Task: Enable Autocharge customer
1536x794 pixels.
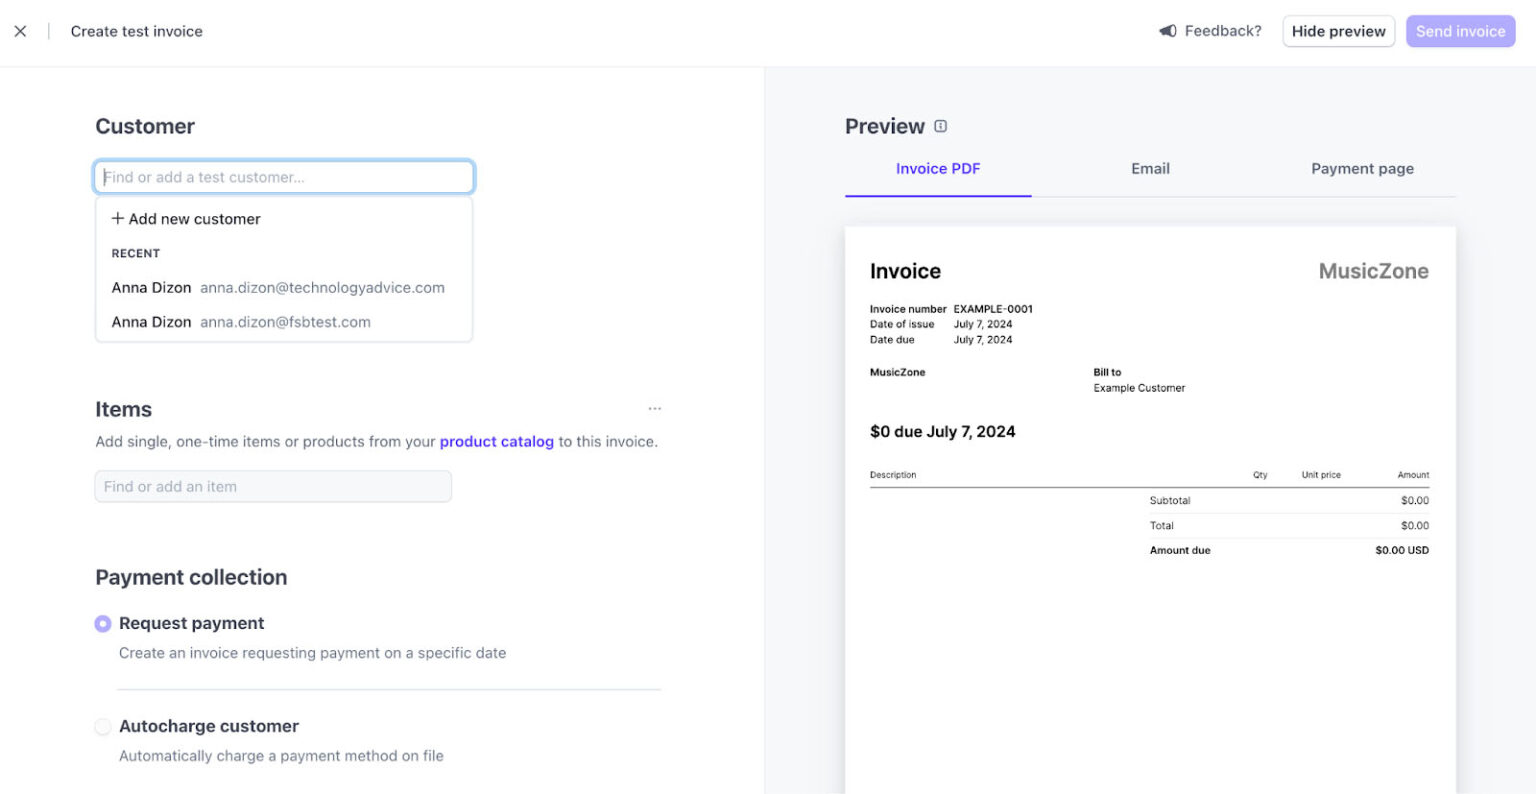Action: coord(102,726)
